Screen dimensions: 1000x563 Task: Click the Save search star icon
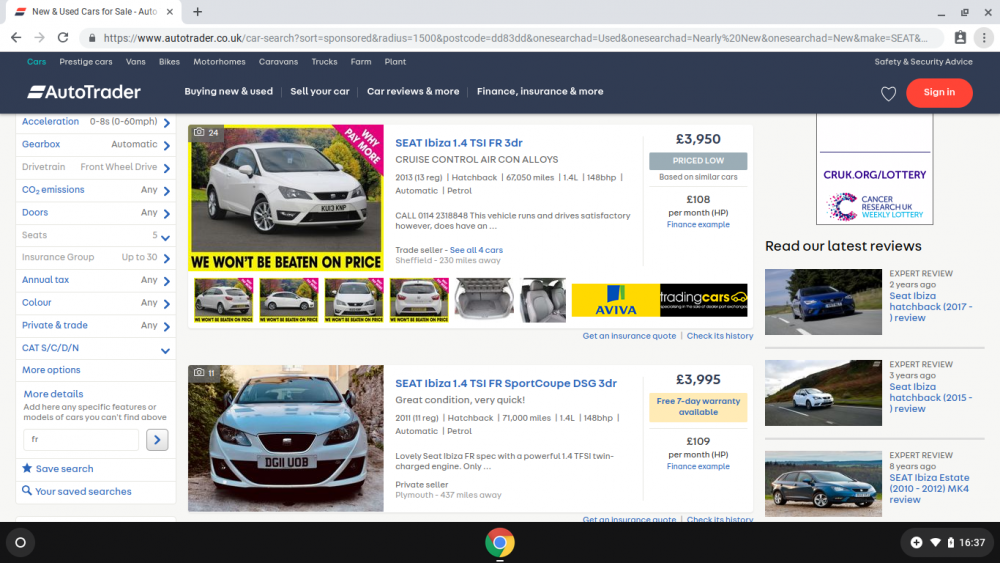click(27, 468)
